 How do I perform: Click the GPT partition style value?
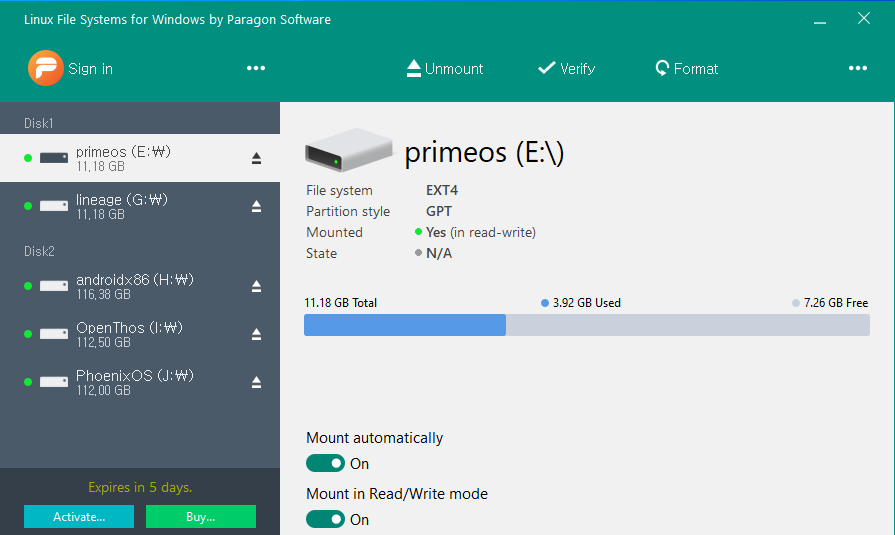pos(439,211)
